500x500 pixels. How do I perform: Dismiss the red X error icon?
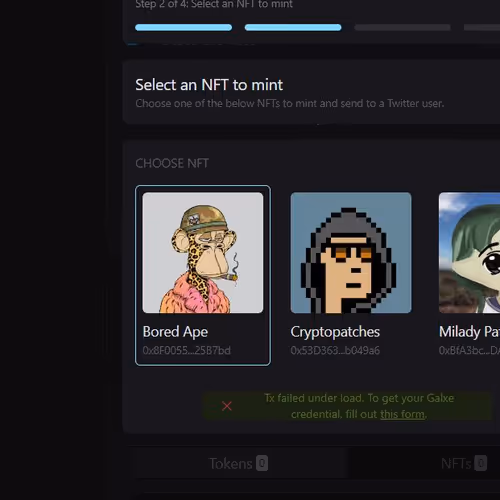tap(227, 406)
